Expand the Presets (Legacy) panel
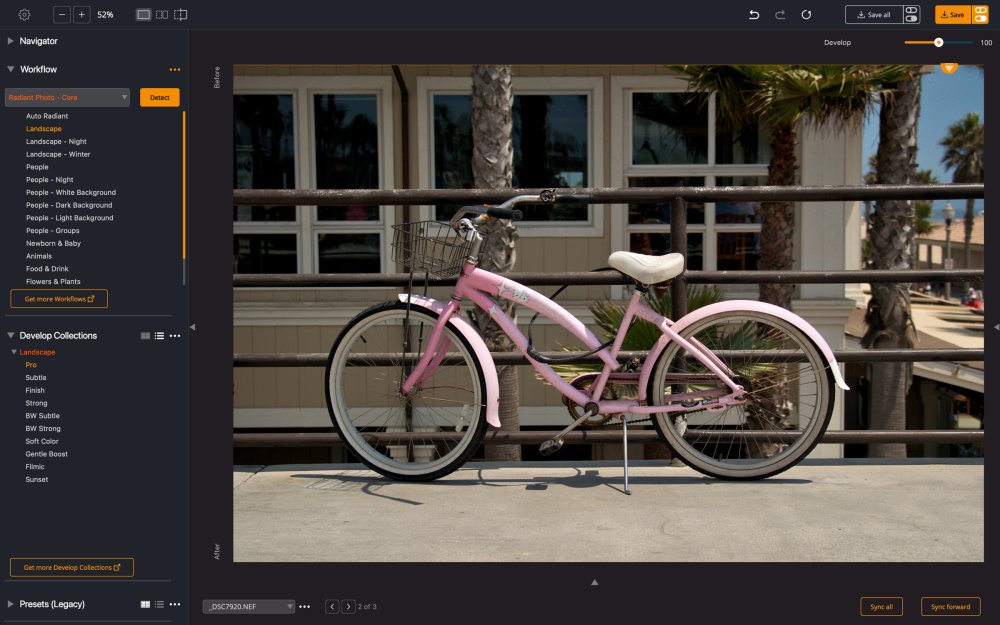1000x625 pixels. [x=10, y=604]
